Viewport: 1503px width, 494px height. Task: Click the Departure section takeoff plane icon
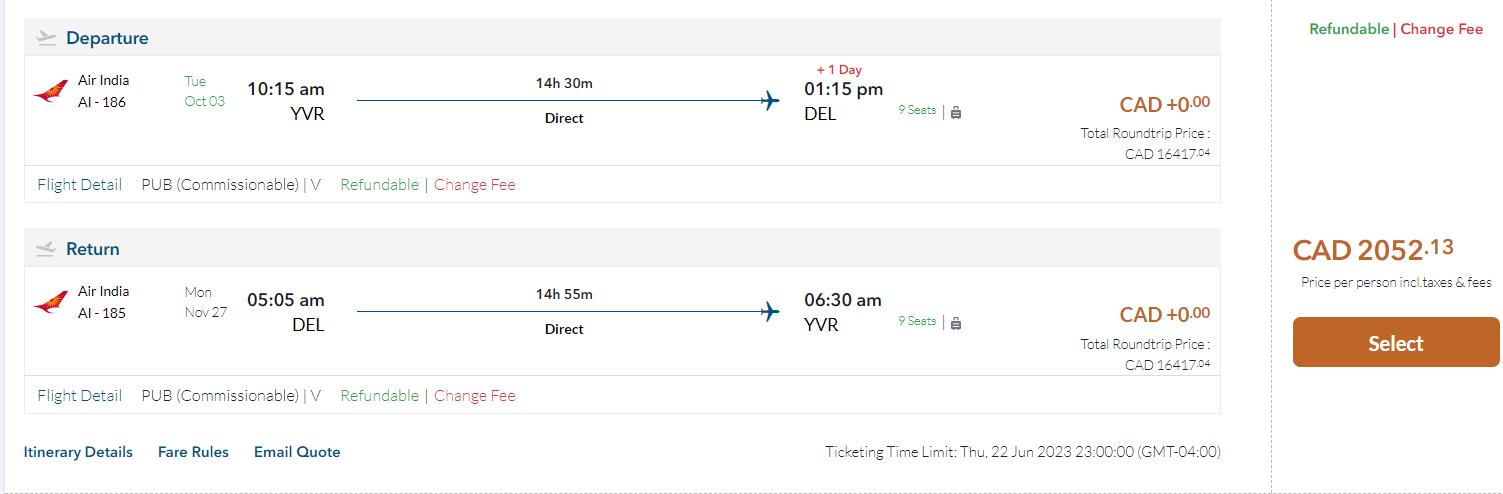pyautogui.click(x=46, y=38)
